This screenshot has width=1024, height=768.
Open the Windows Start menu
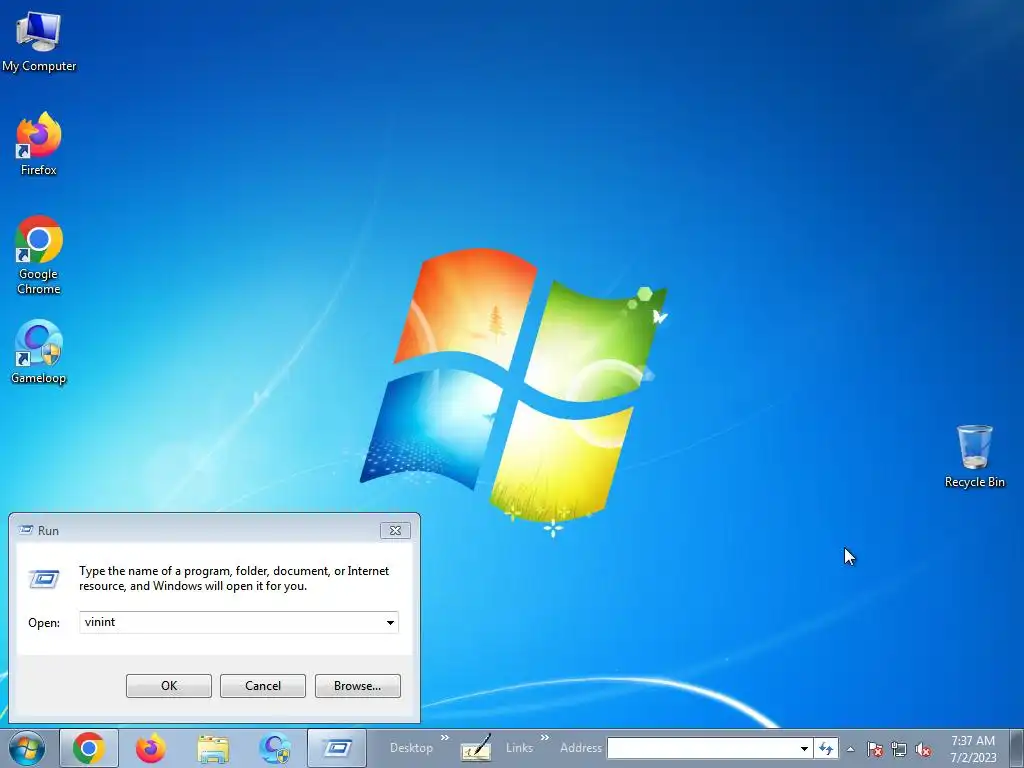[27, 748]
